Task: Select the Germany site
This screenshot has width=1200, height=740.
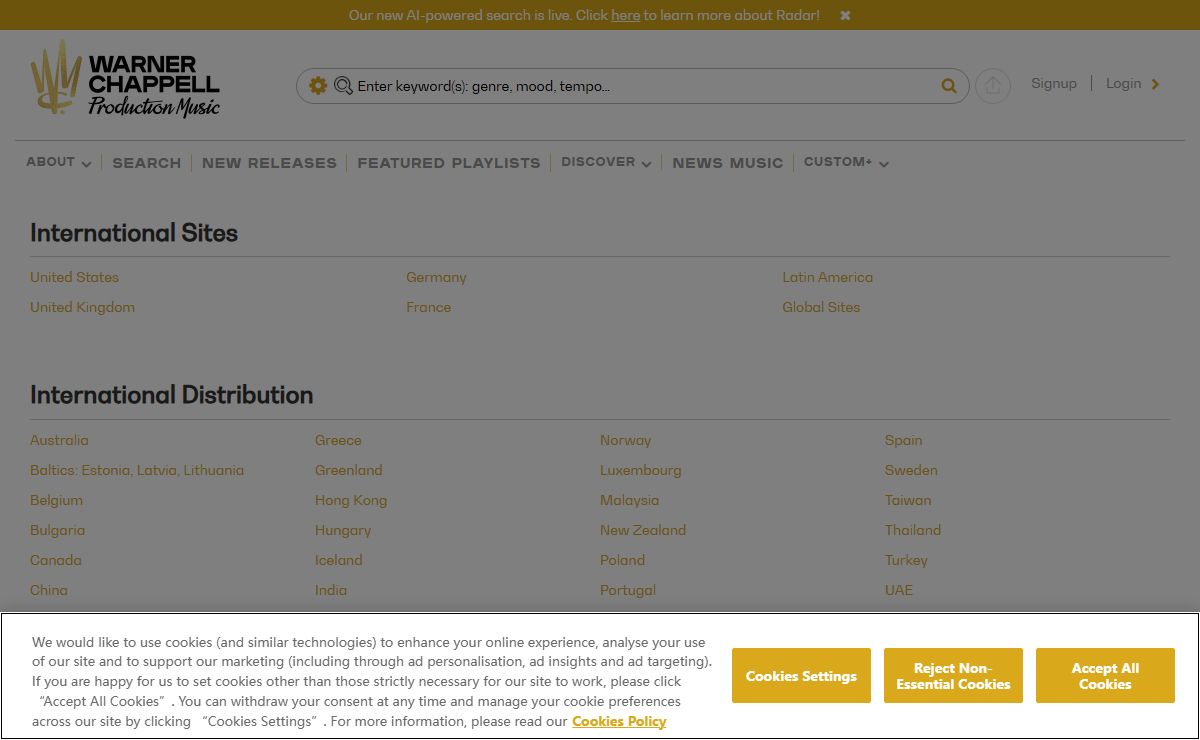Action: (x=436, y=277)
